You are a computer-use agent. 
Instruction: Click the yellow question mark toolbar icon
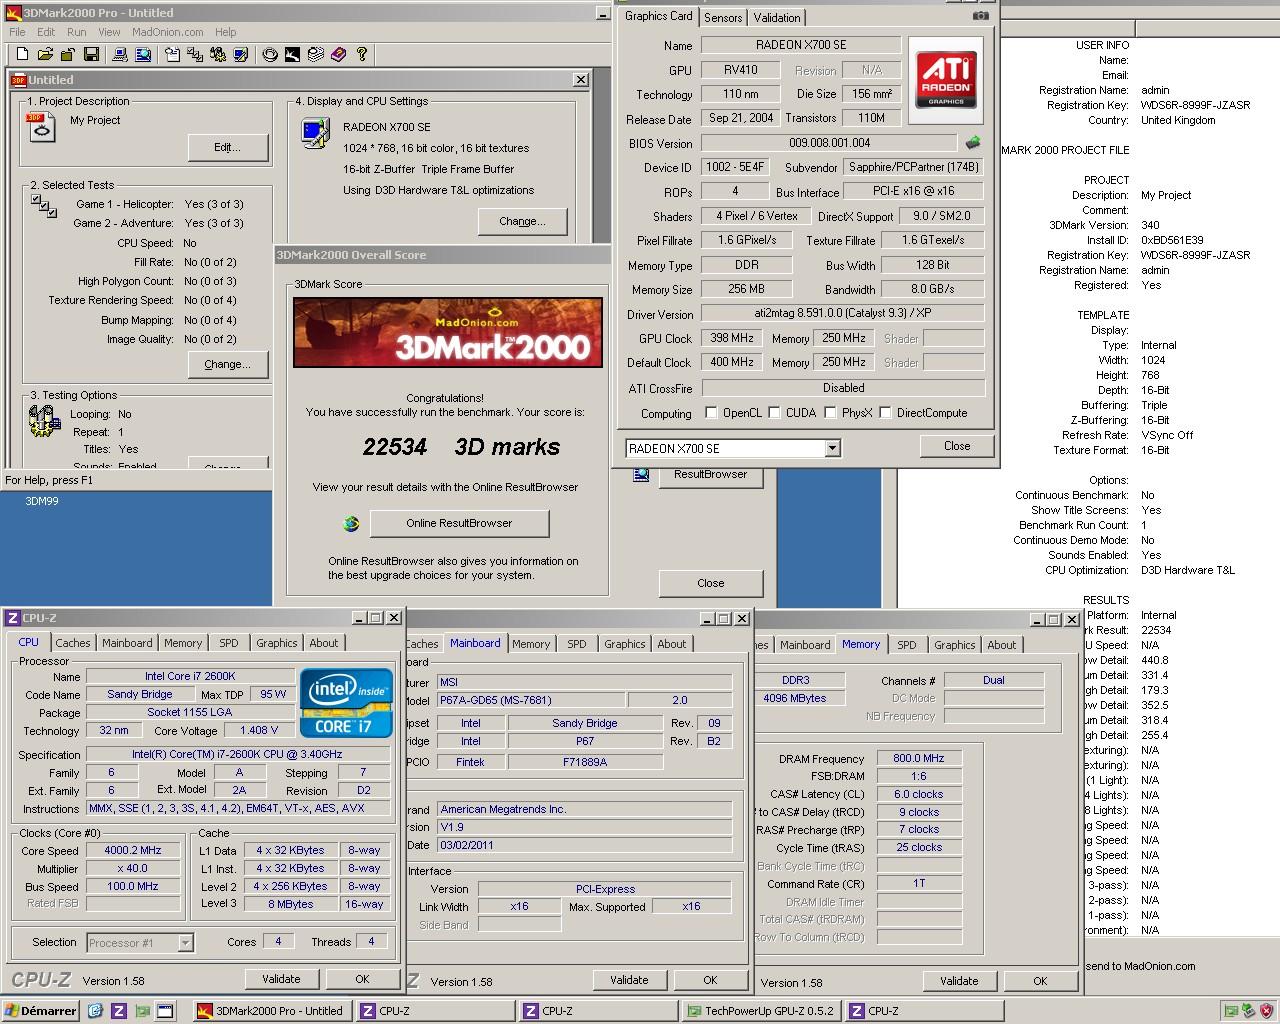(x=361, y=54)
